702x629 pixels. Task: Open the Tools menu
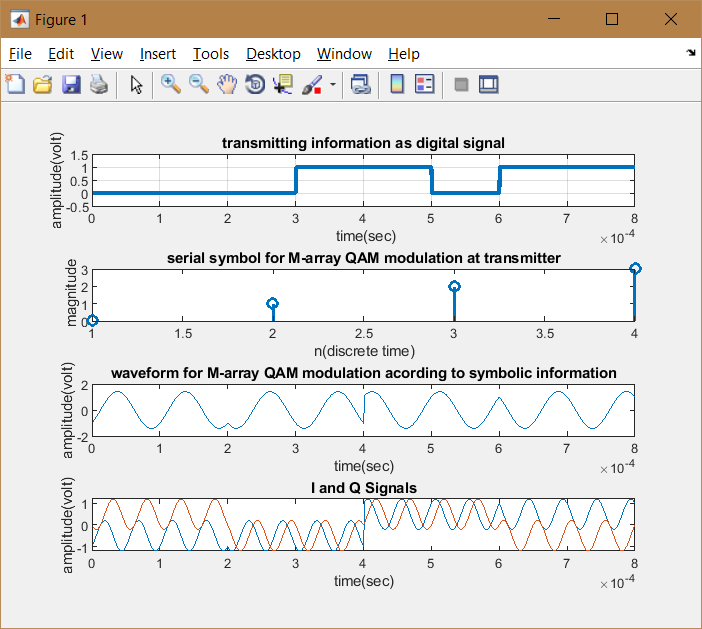click(211, 54)
